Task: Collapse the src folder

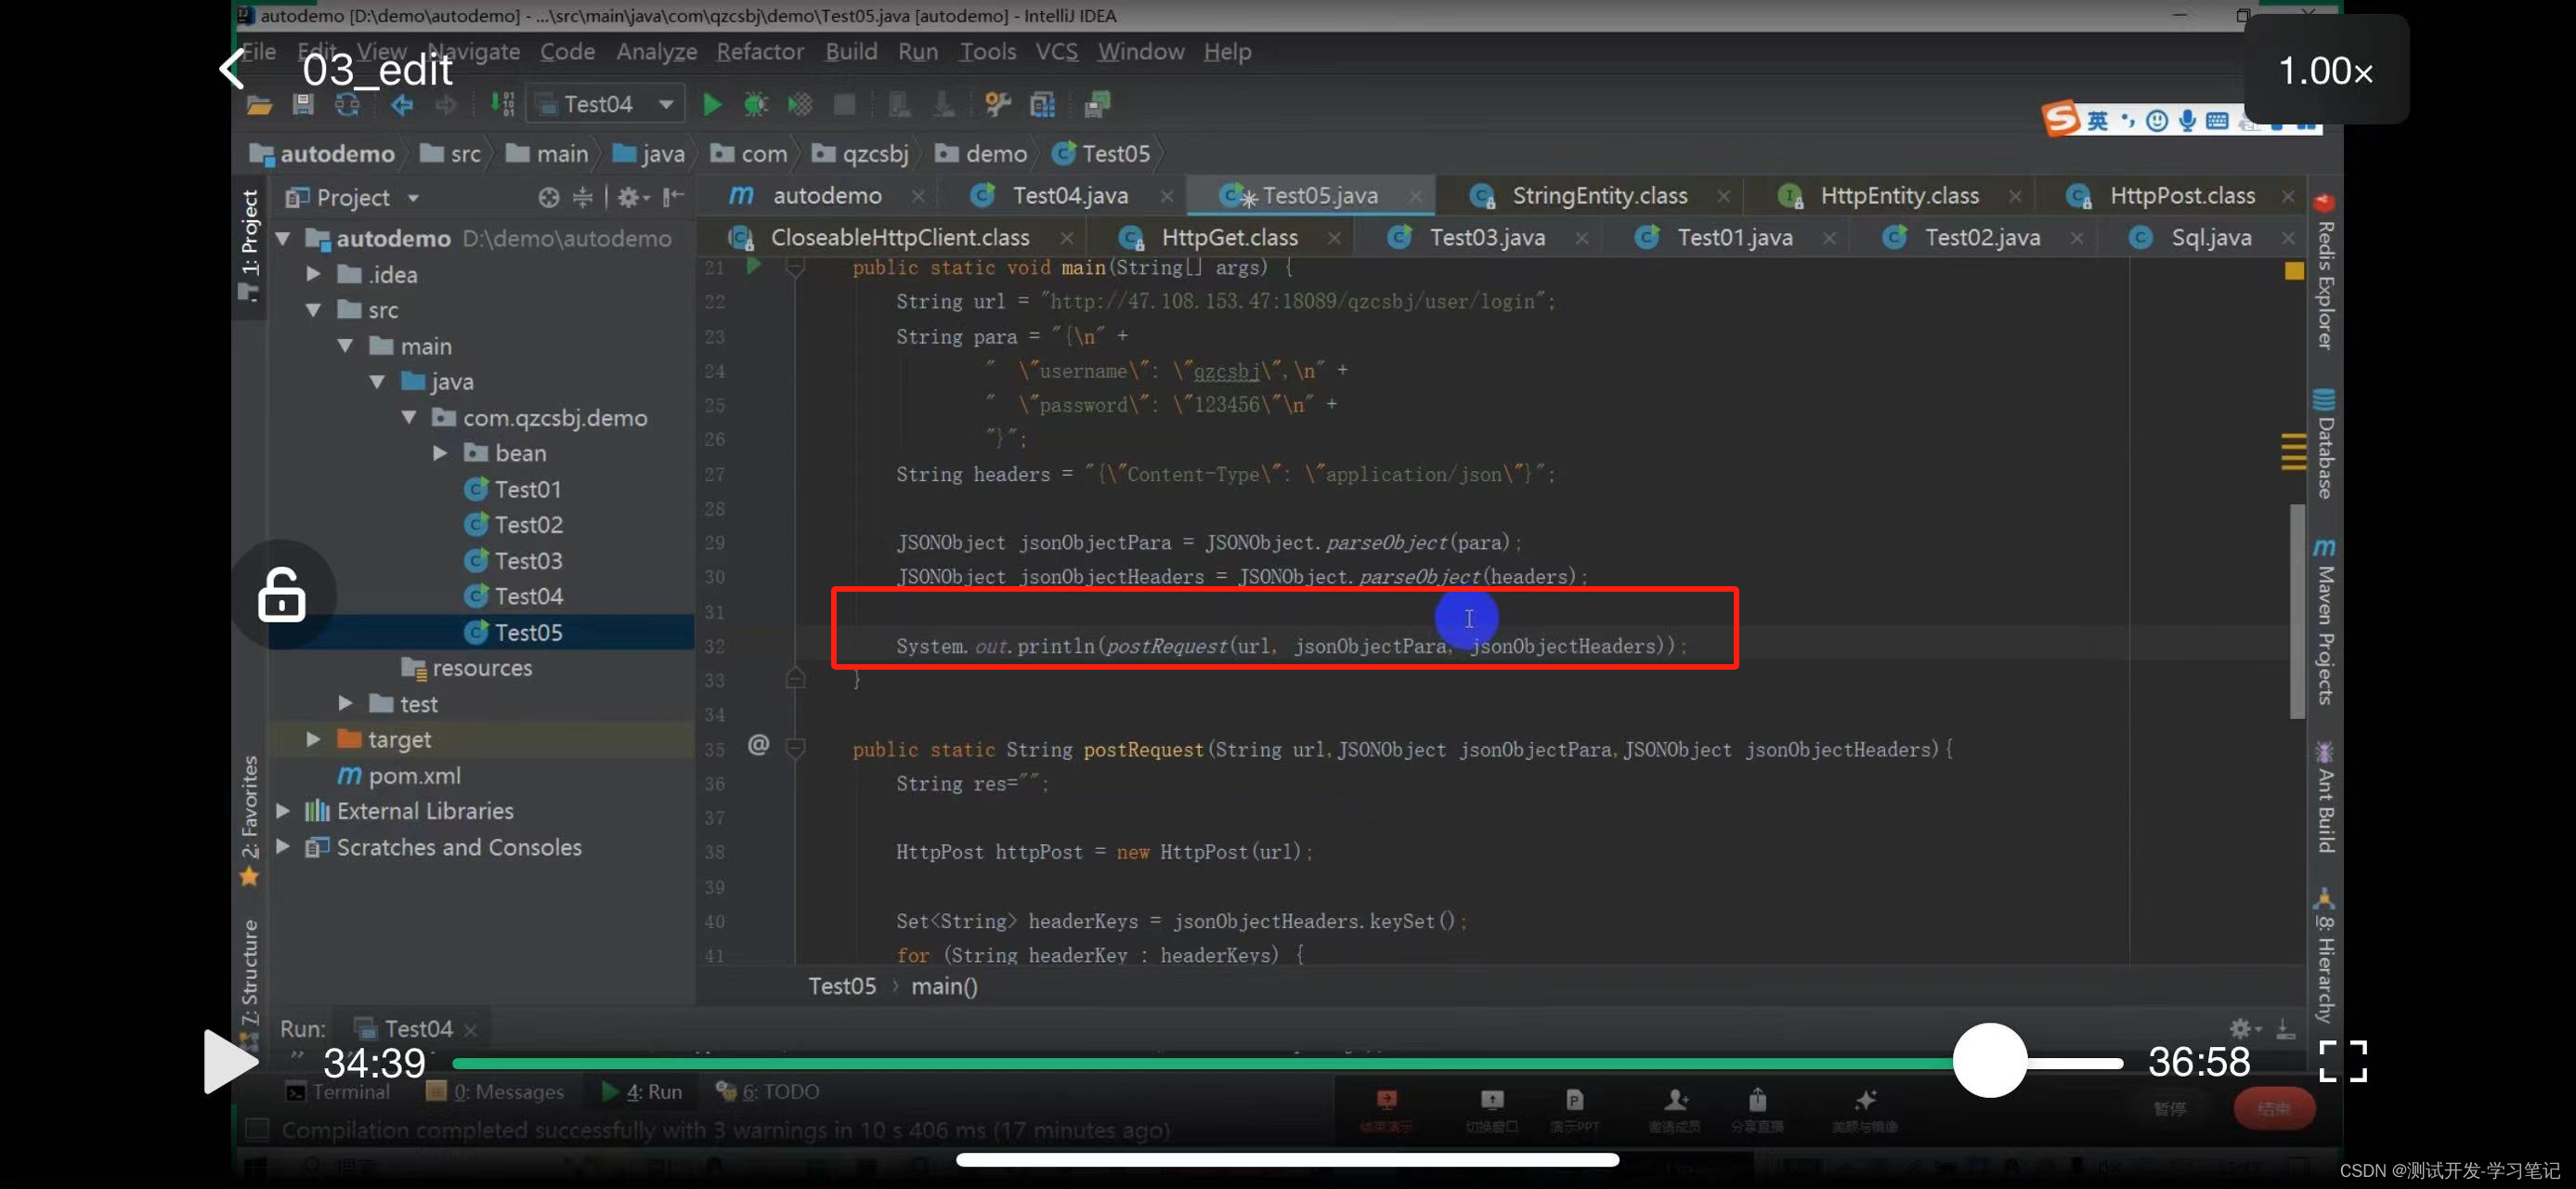Action: point(313,309)
